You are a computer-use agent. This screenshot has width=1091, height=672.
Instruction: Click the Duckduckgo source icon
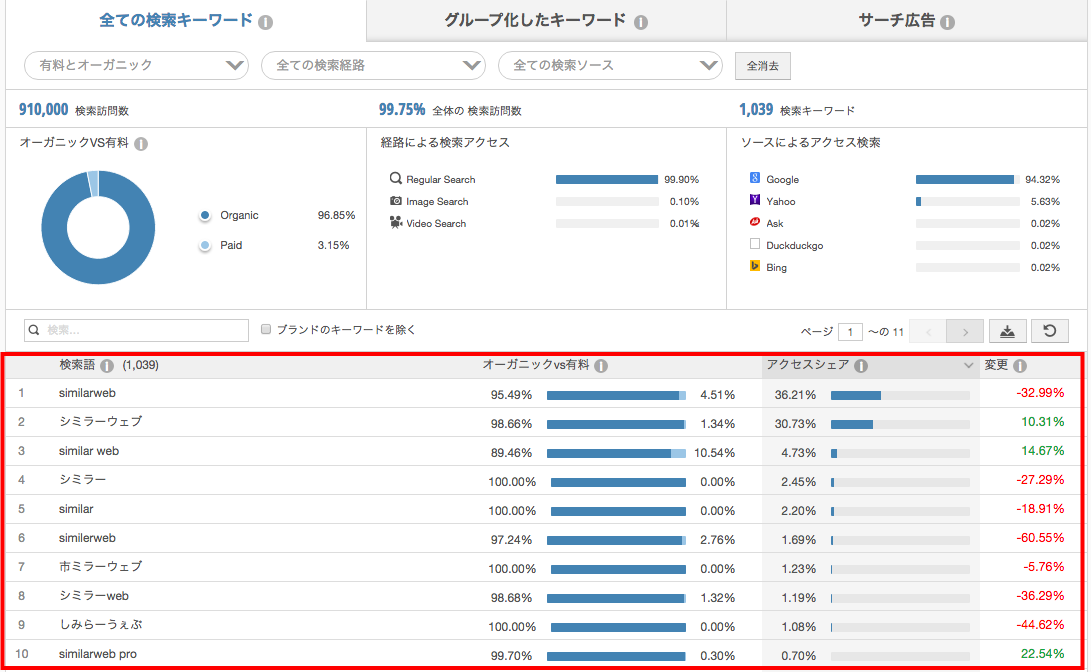coord(755,244)
